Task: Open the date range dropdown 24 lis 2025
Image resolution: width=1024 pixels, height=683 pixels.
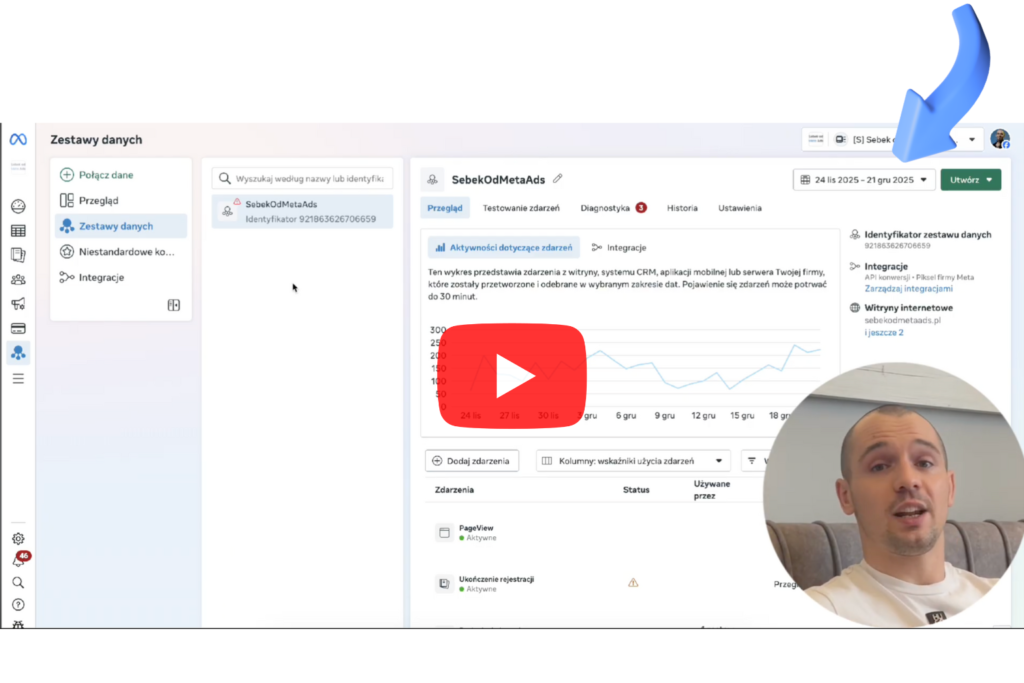Action: [x=864, y=179]
